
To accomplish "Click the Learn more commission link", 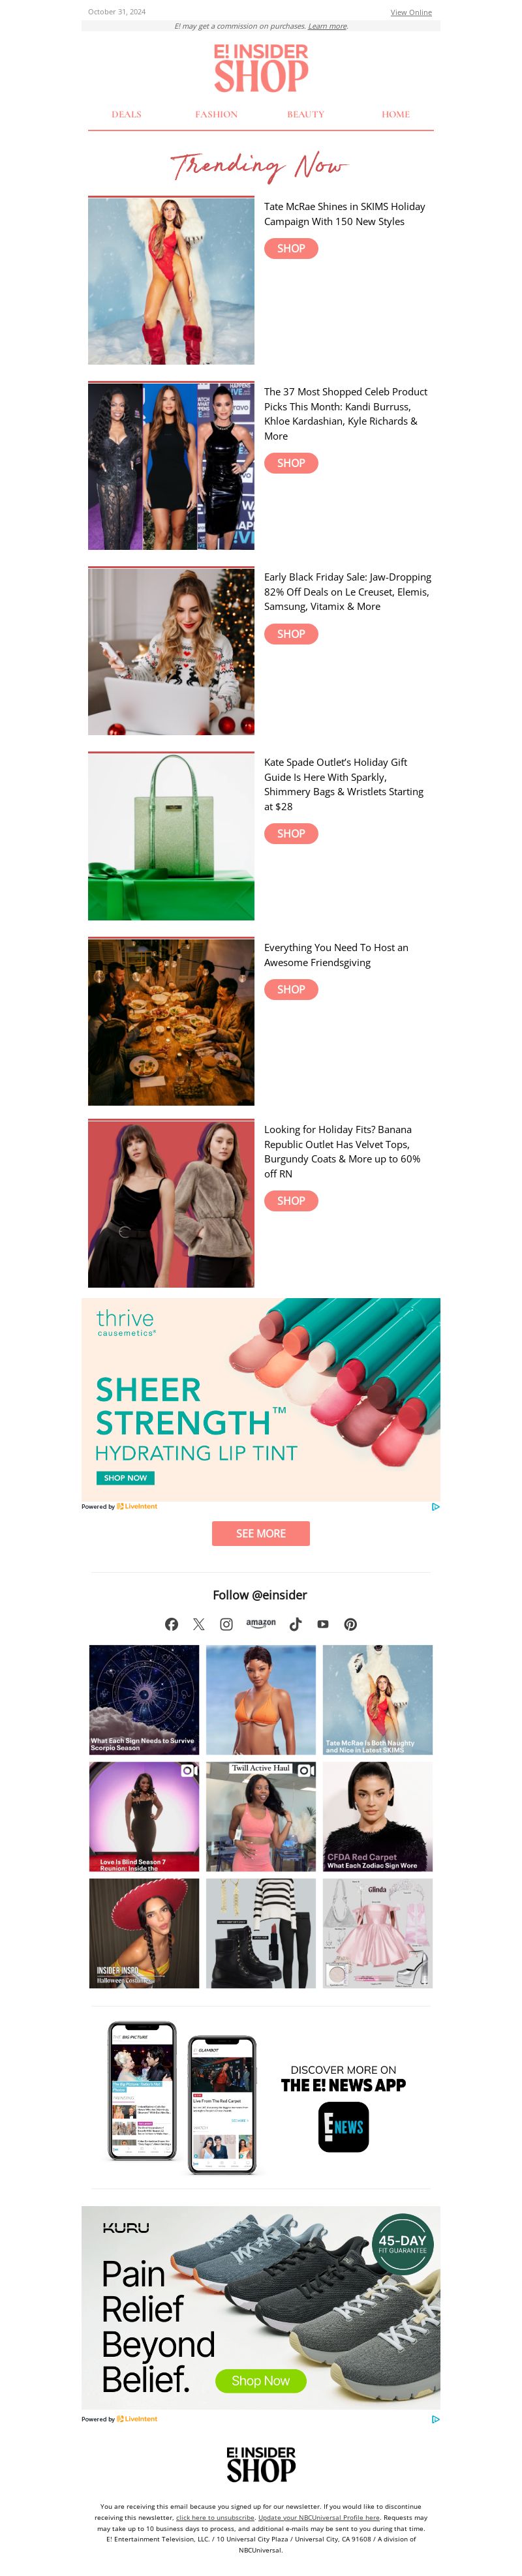I will coord(327,26).
